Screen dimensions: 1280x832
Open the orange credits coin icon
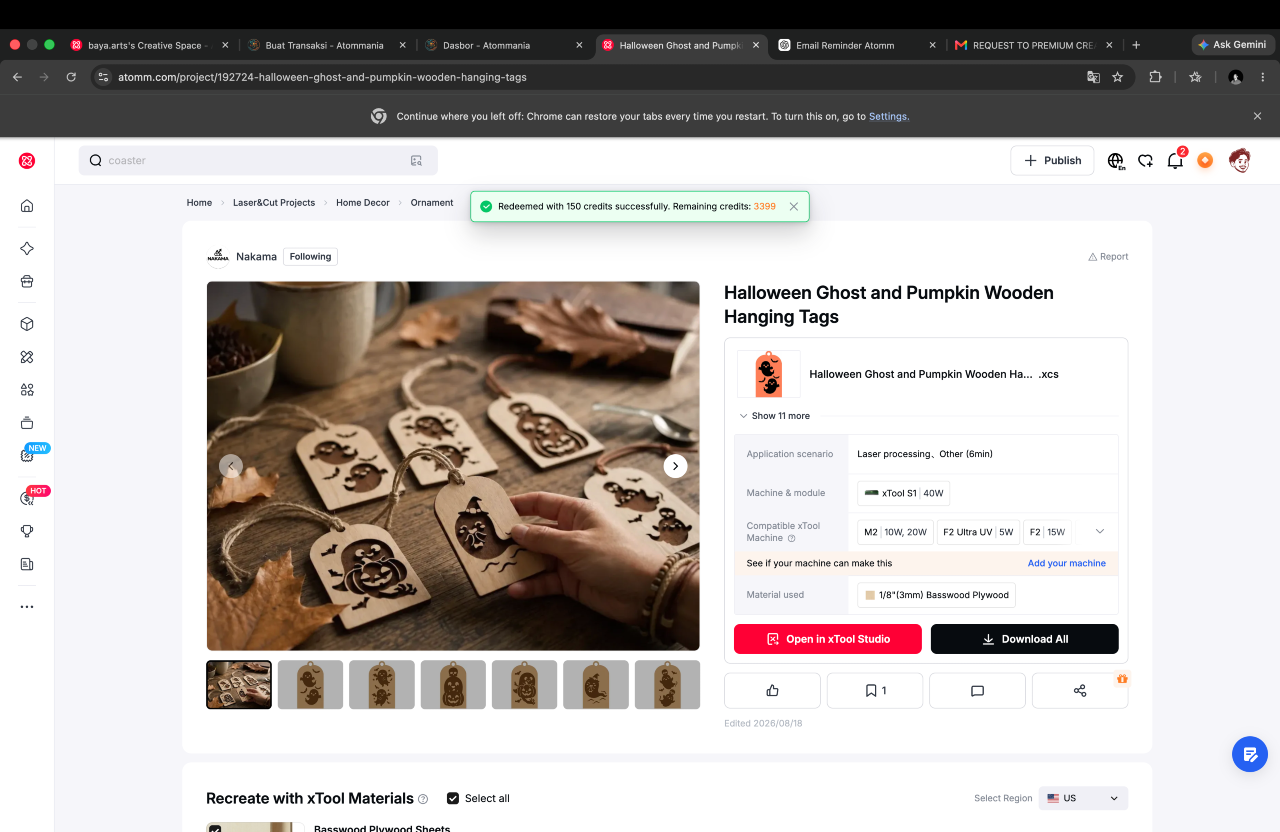pos(1205,160)
